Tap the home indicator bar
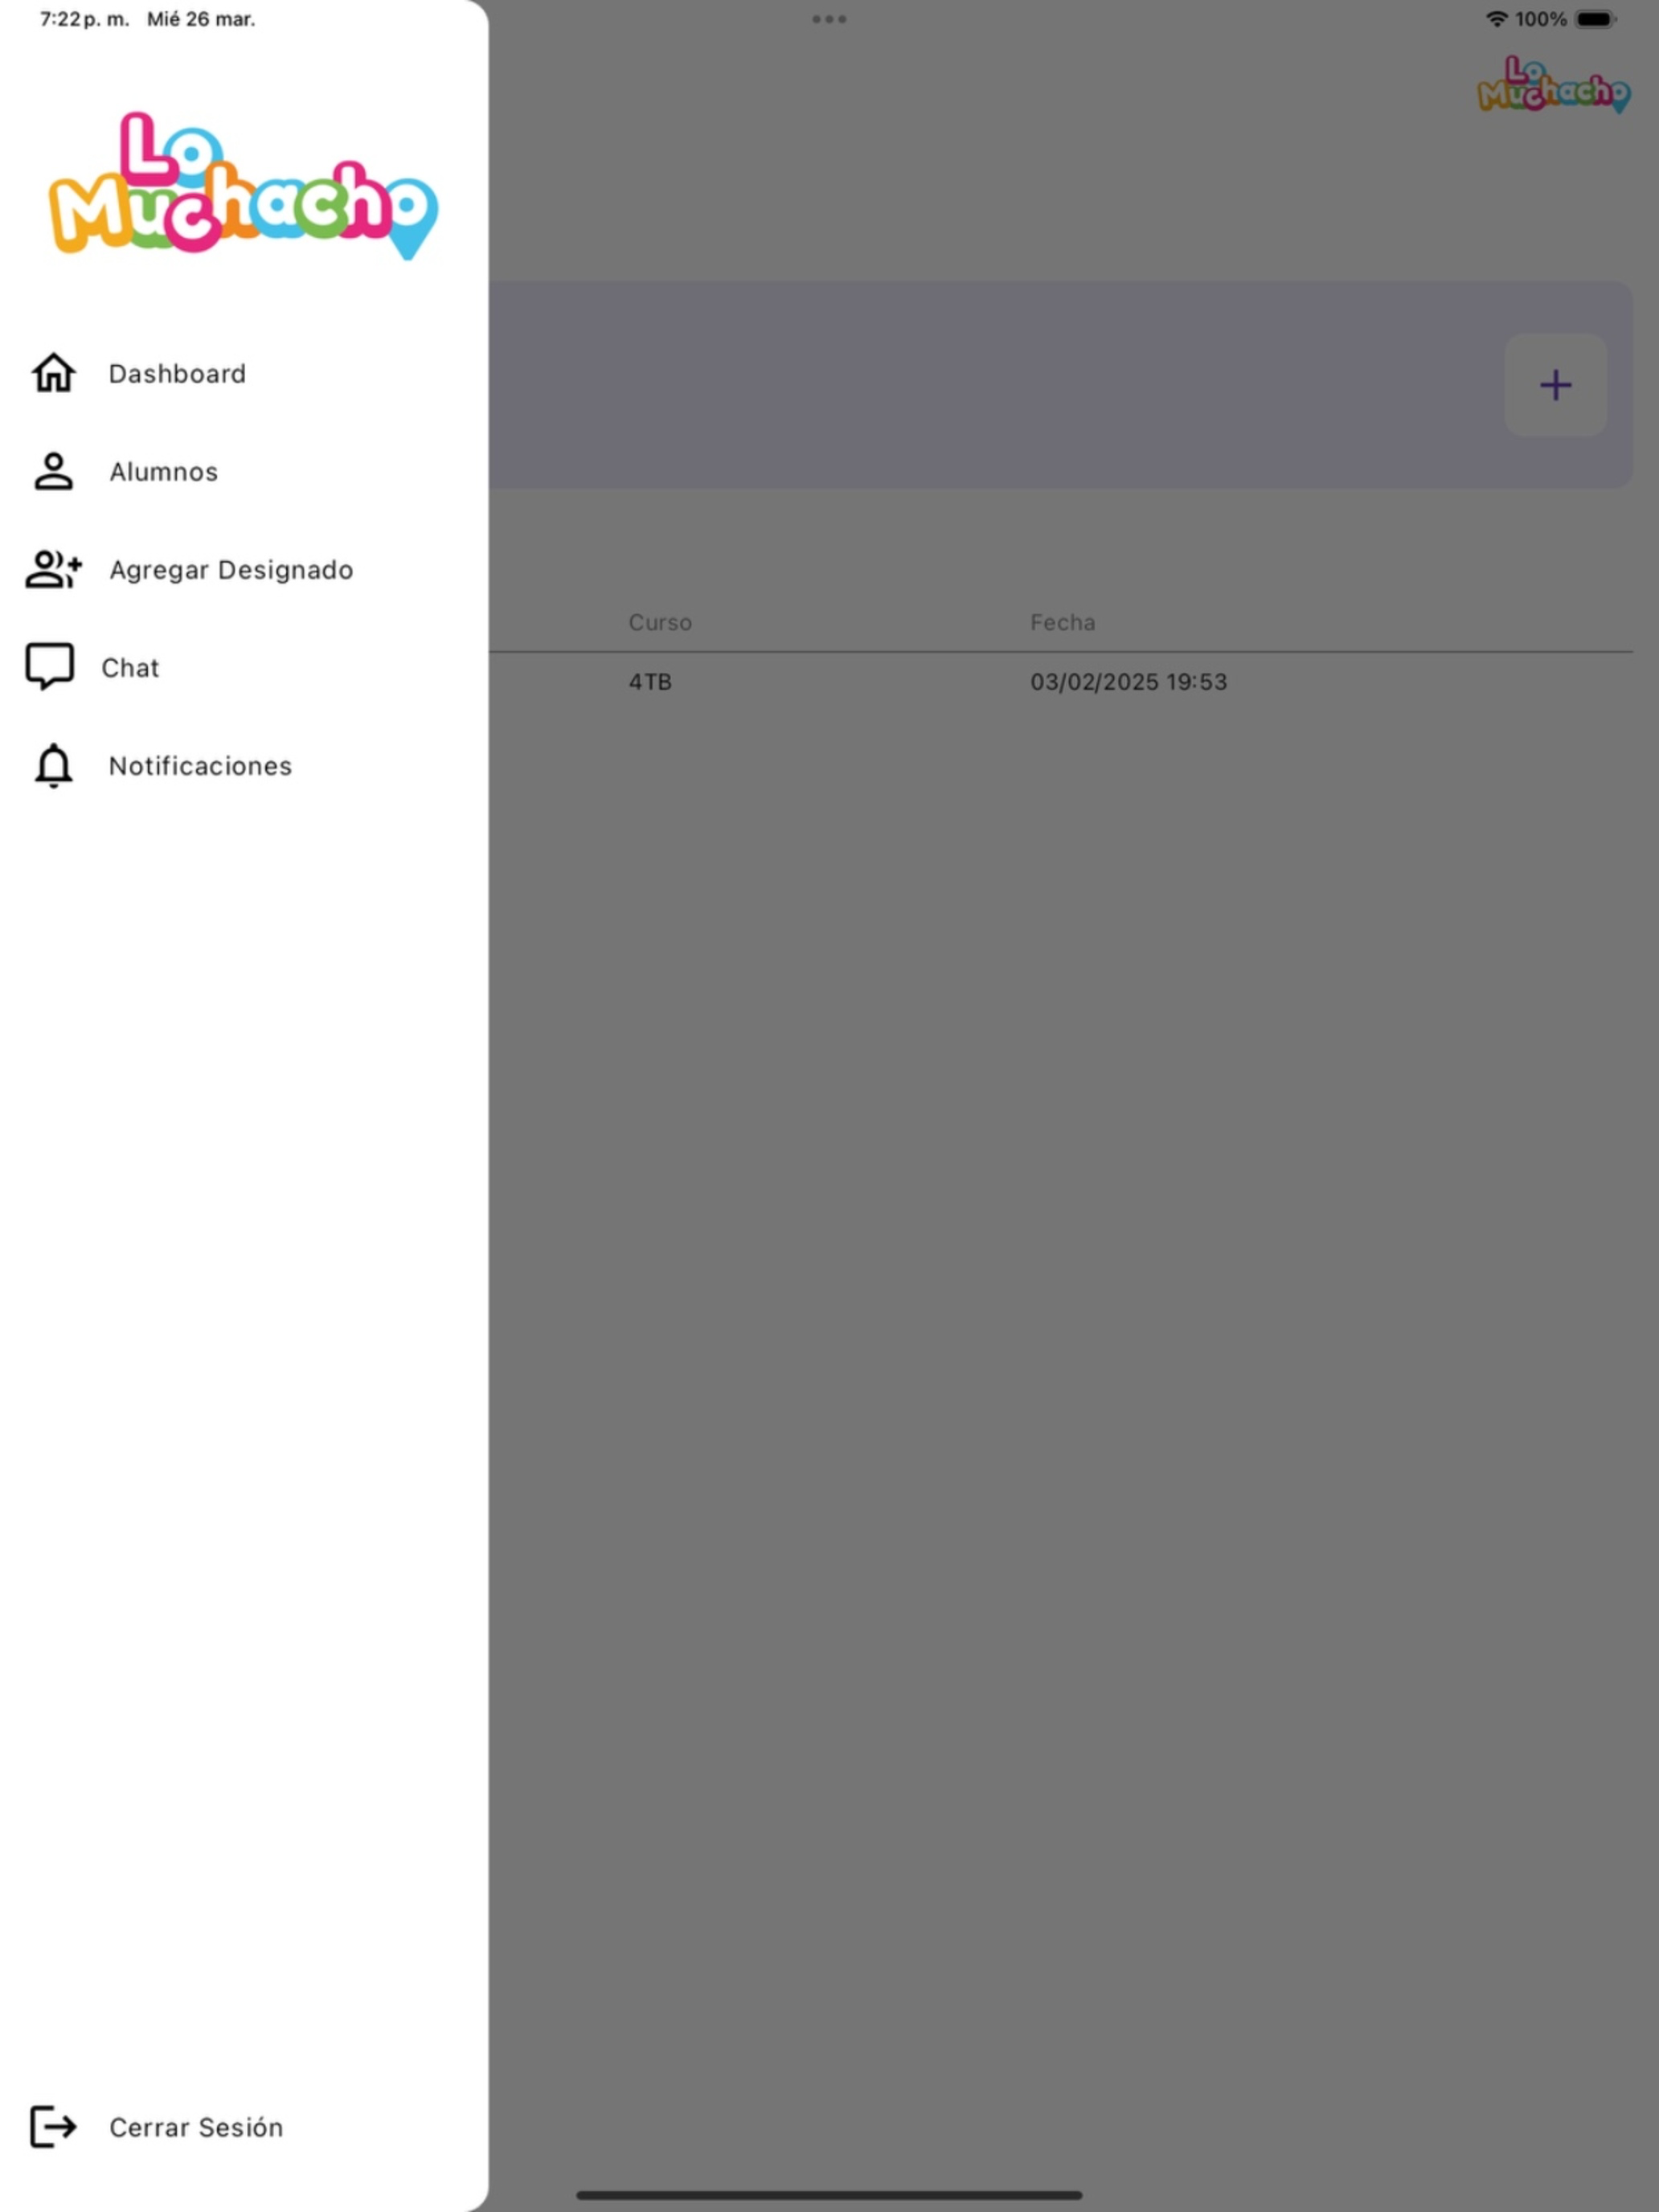 click(829, 2195)
